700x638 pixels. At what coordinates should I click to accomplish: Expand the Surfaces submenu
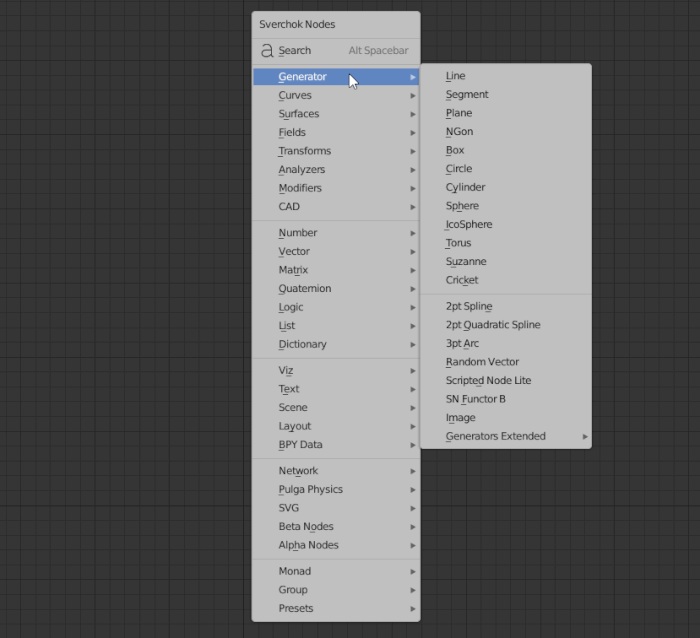pyautogui.click(x=336, y=114)
